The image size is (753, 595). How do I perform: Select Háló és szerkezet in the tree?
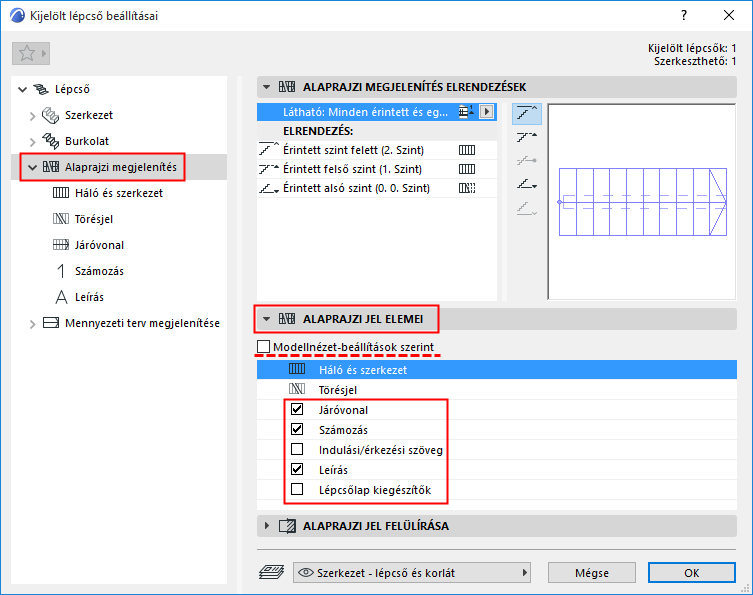click(x=119, y=193)
